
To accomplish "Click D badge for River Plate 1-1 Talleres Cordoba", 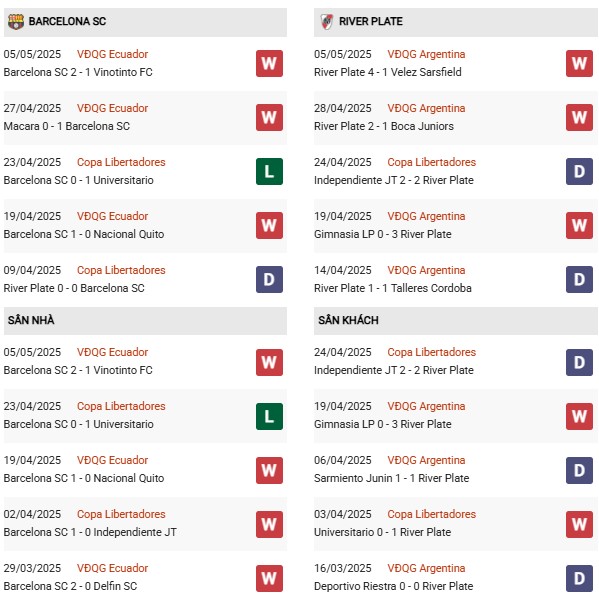I will 579,279.
